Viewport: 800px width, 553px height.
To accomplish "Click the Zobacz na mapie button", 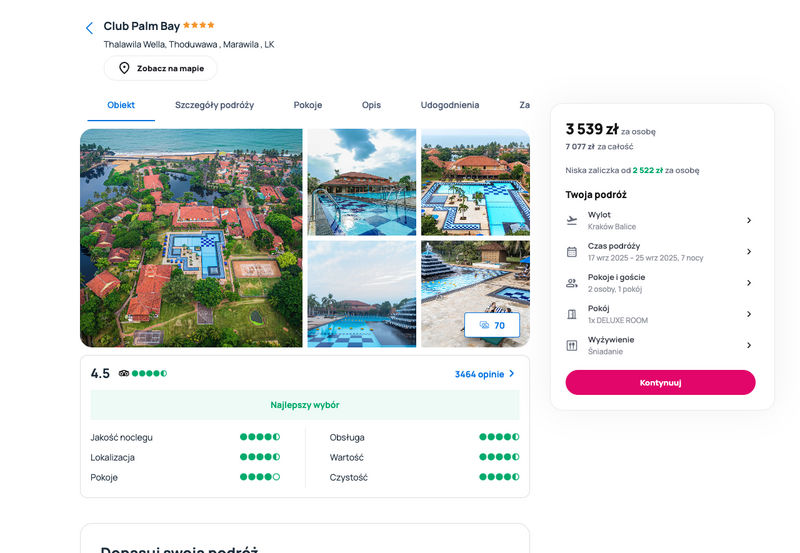I will (161, 68).
